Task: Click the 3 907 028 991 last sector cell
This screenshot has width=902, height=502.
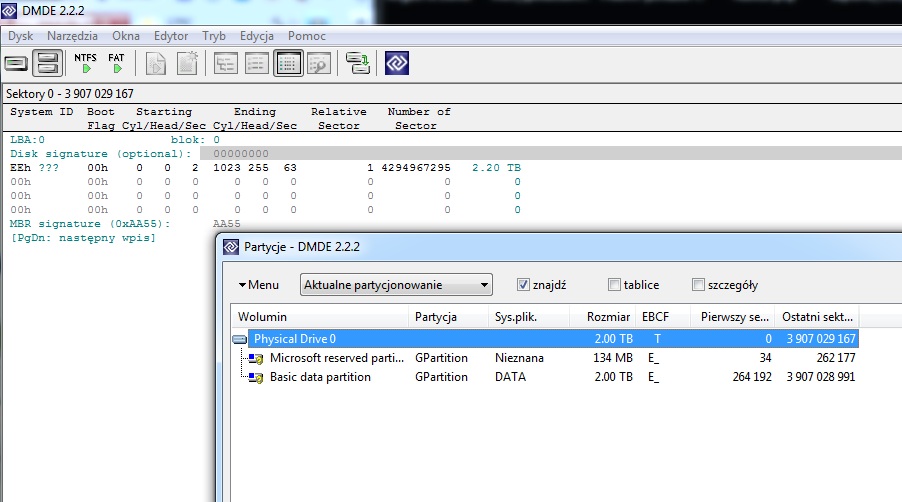Action: click(821, 377)
